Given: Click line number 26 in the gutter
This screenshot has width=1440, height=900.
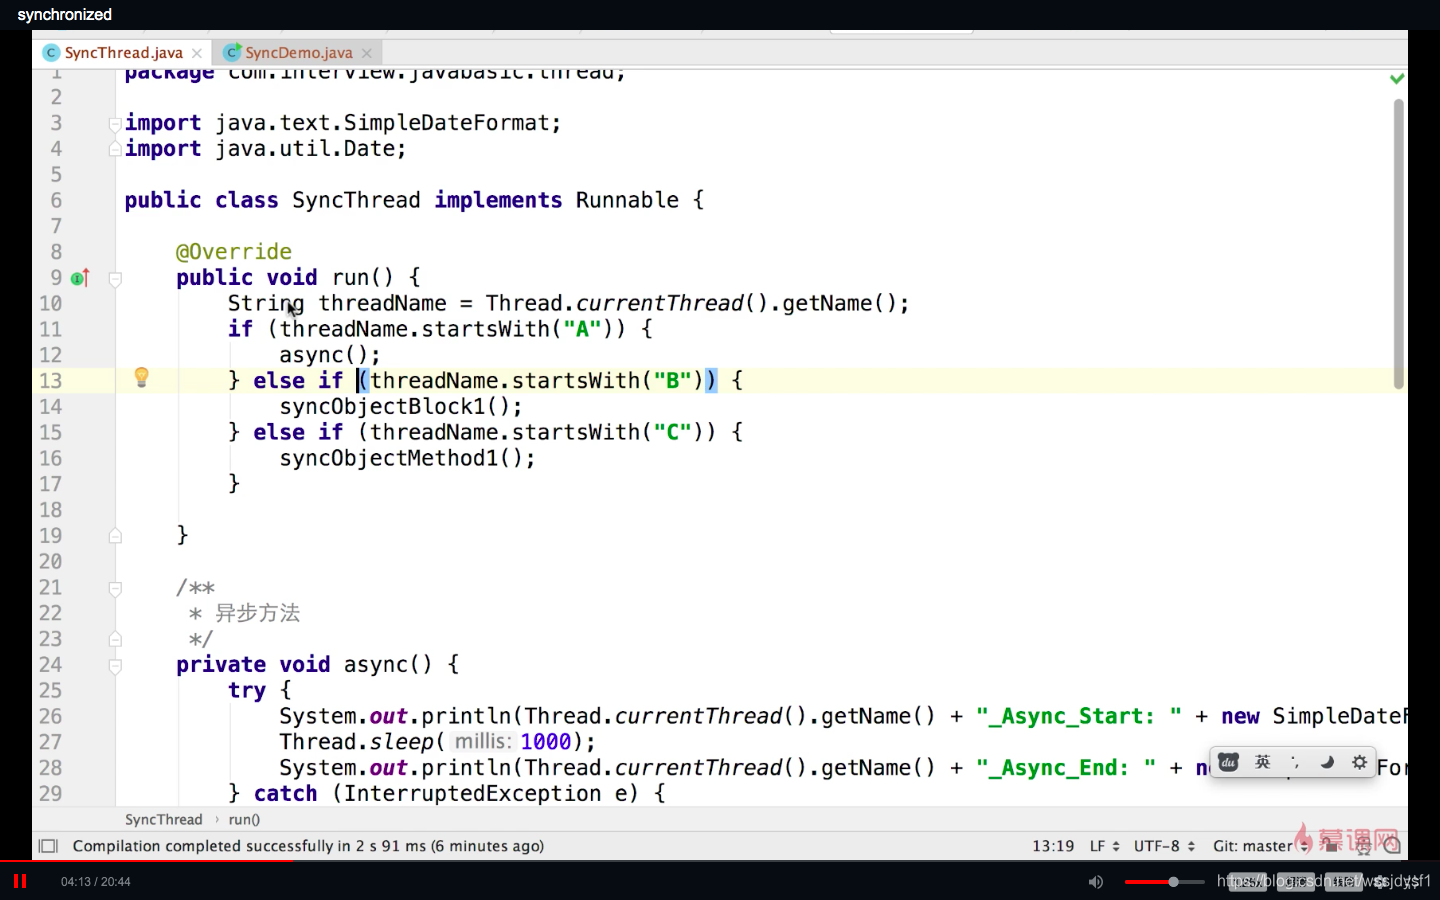Looking at the screenshot, I should 50,717.
